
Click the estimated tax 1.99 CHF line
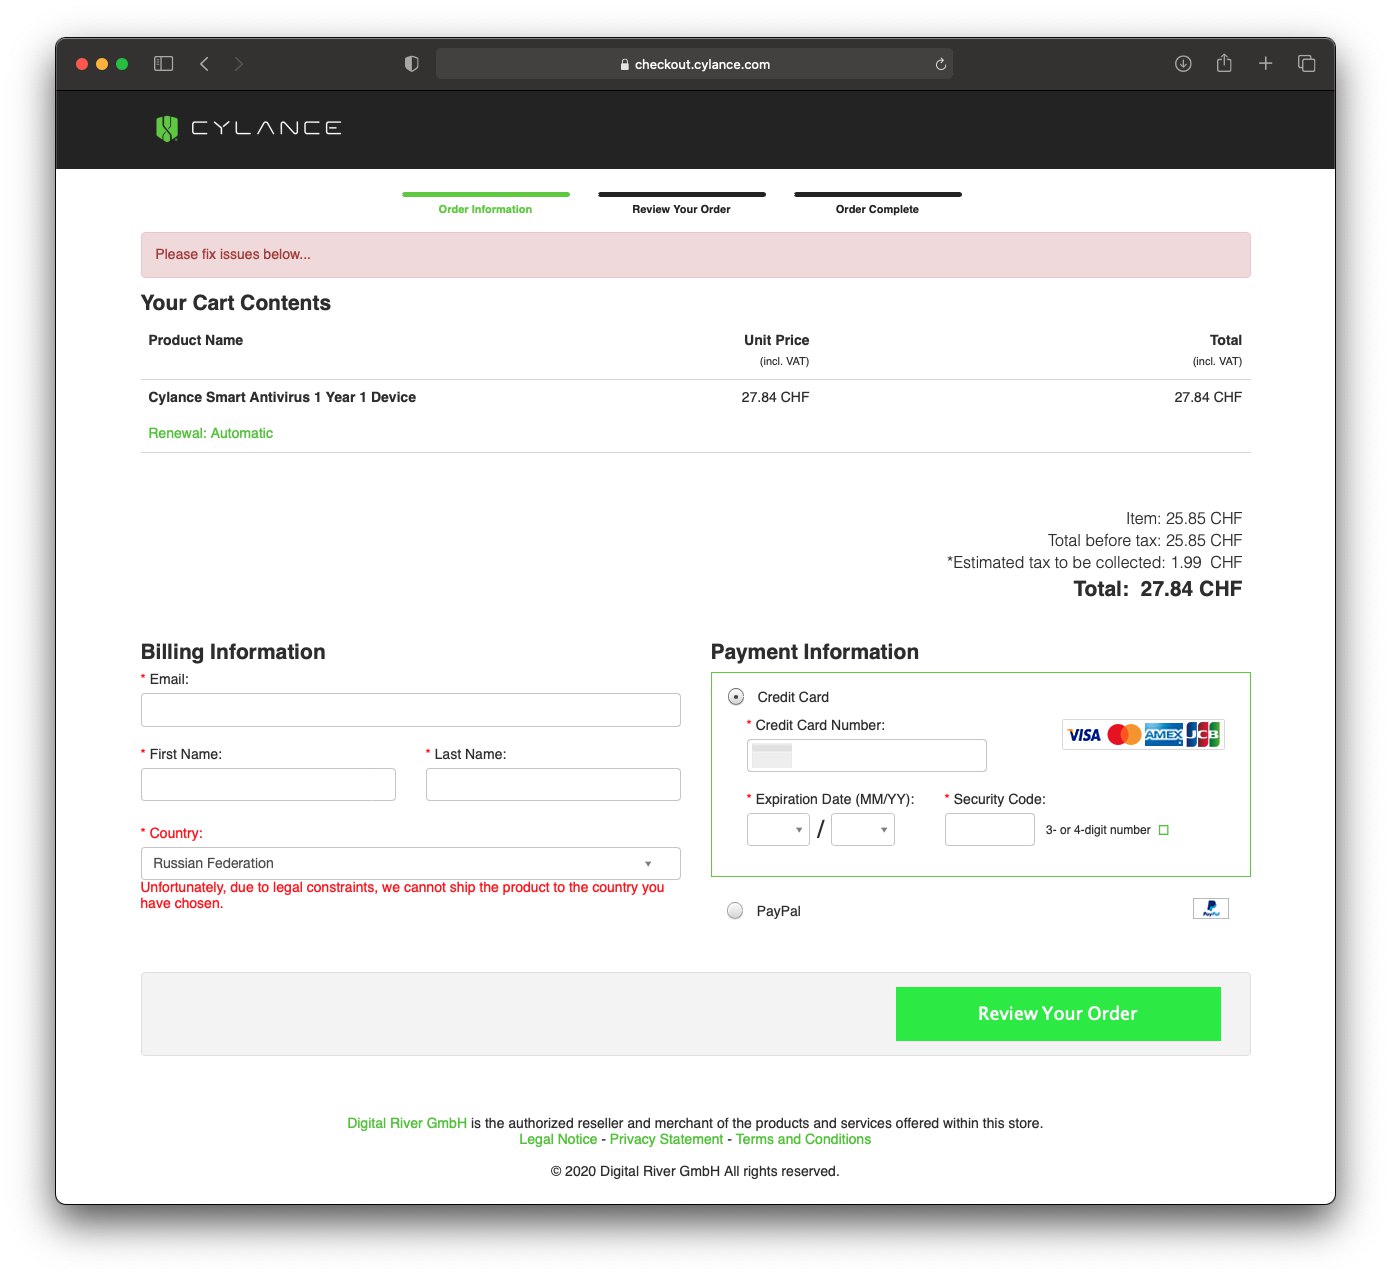[x=1094, y=562]
